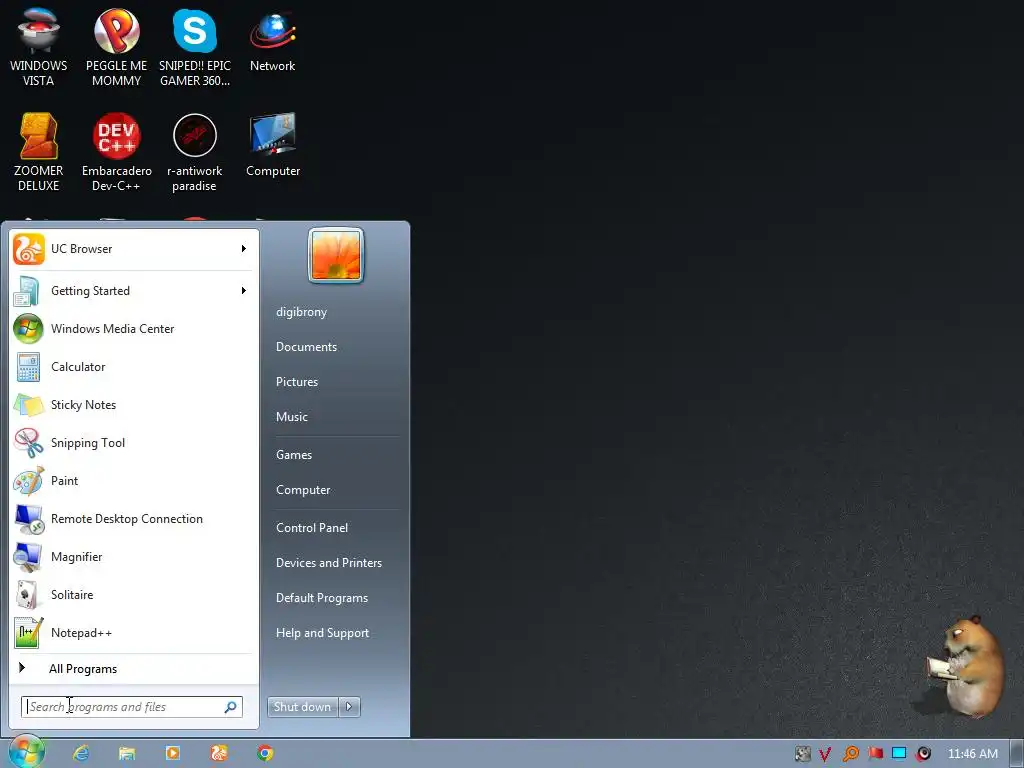Open Internet Explorer from the taskbar
Screen dimensions: 1024x768
coord(81,753)
